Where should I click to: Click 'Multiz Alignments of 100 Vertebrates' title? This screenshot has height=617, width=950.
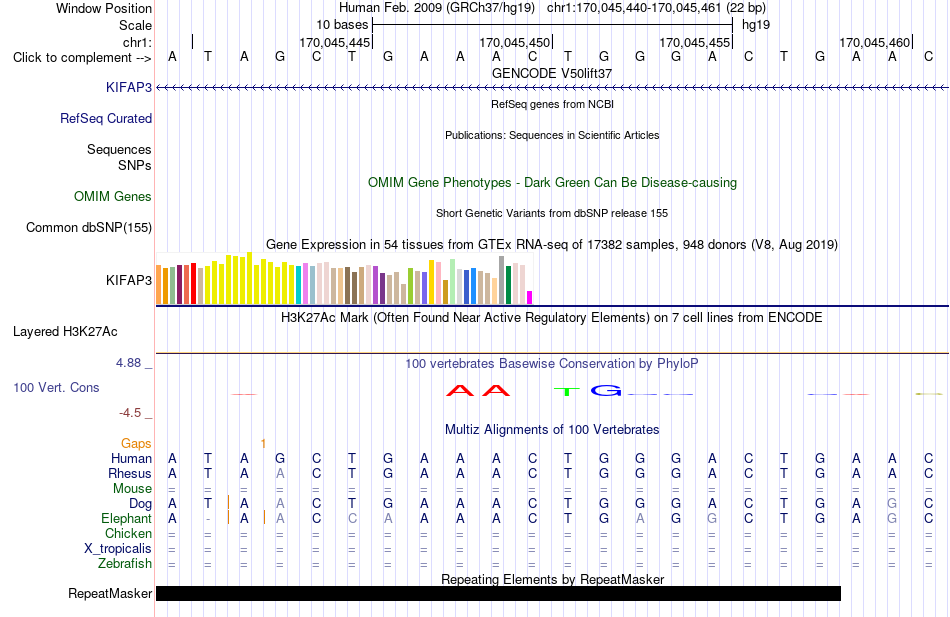552,430
